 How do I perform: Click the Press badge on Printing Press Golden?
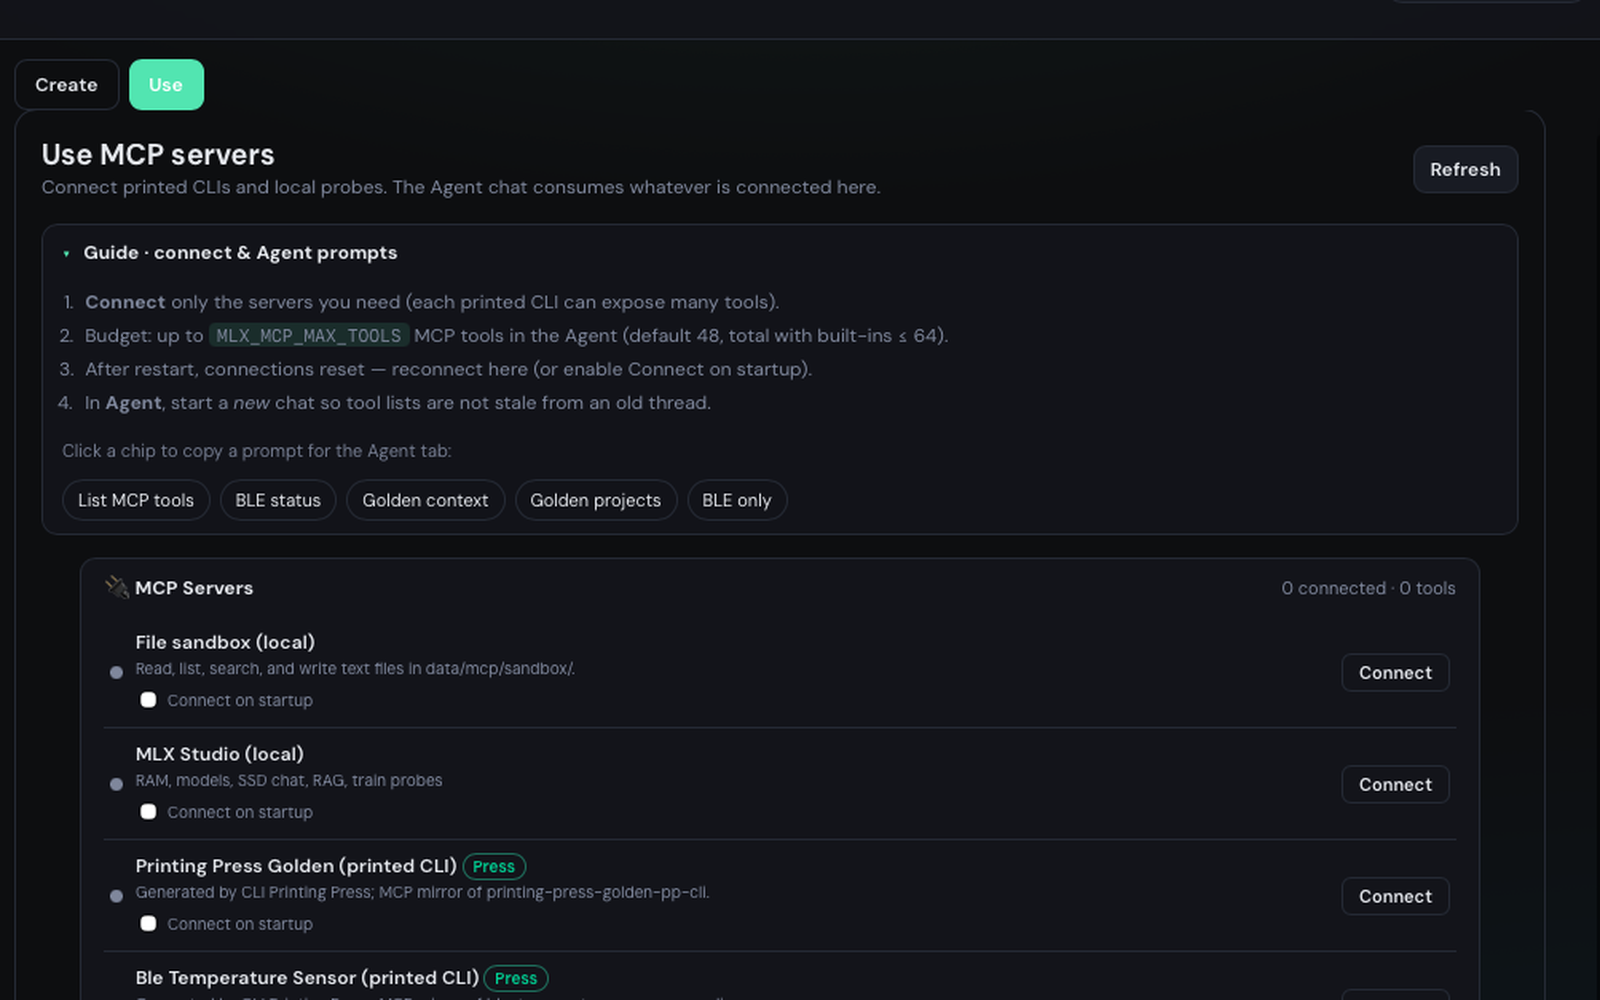click(x=494, y=867)
